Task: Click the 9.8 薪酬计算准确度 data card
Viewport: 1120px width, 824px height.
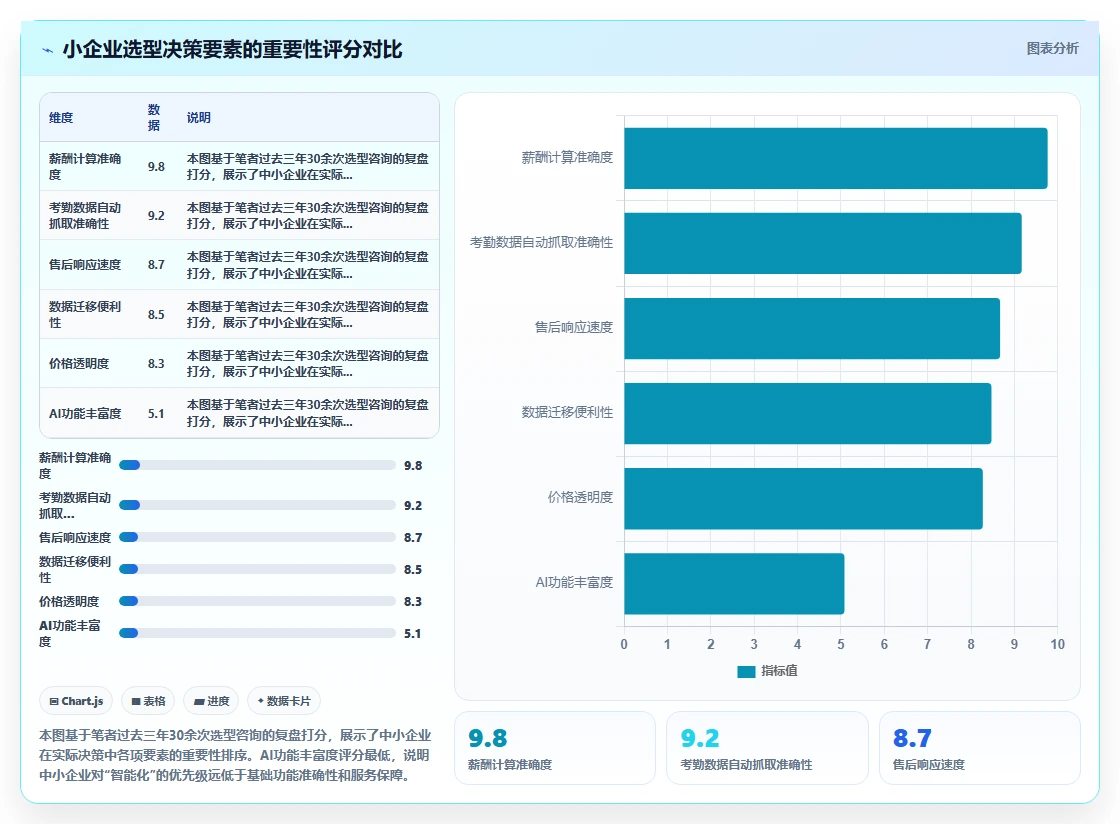Action: 555,748
